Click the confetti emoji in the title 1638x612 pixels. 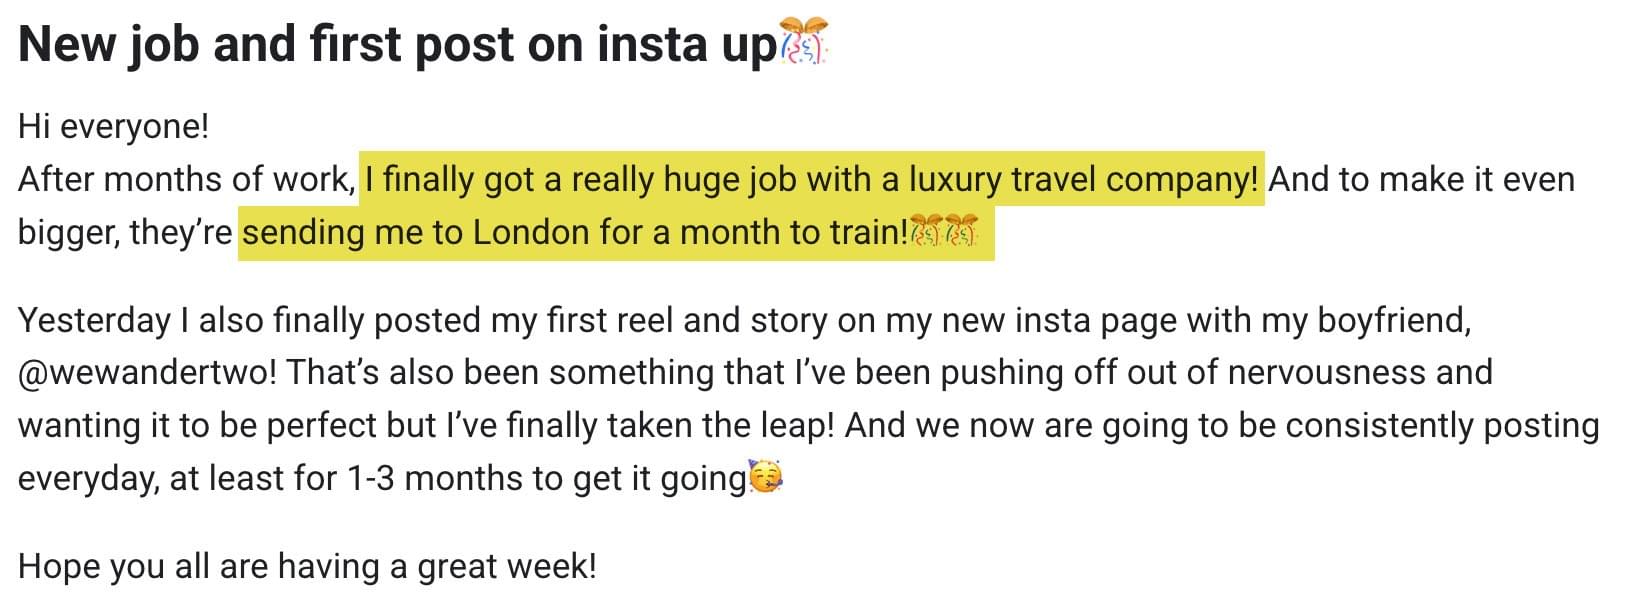tap(804, 43)
